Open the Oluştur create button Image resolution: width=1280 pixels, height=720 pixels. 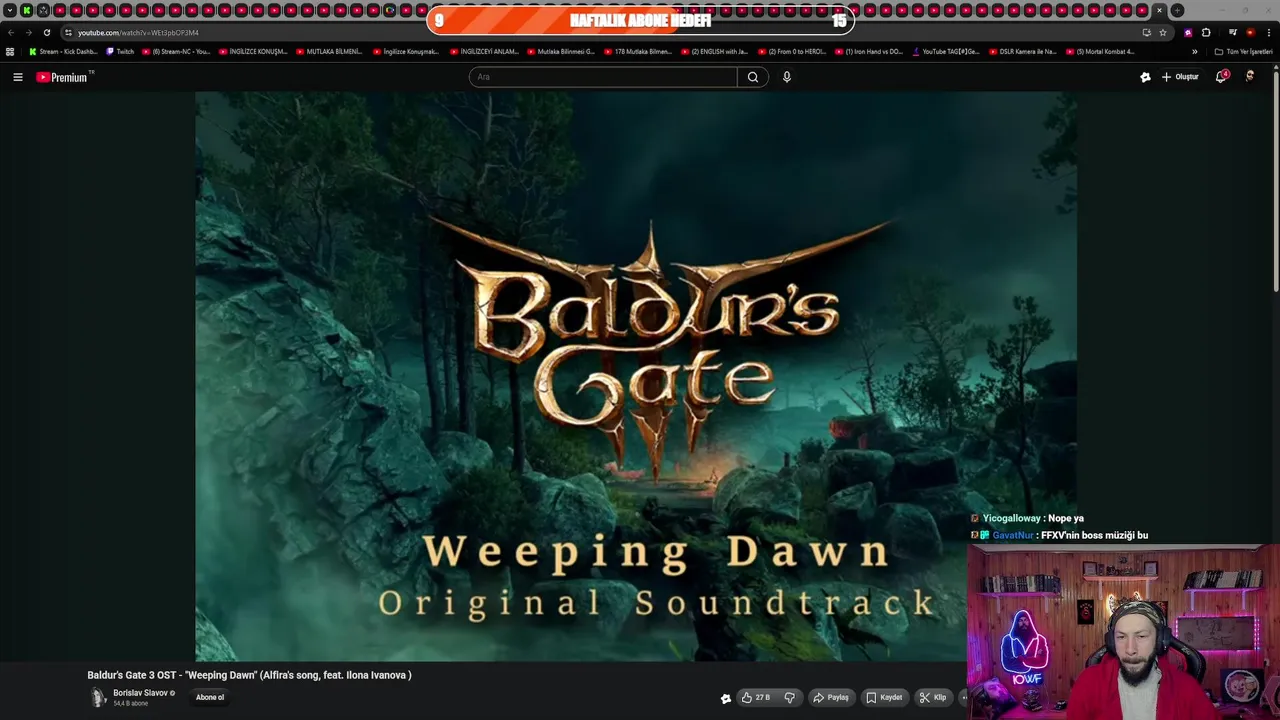(x=1180, y=77)
